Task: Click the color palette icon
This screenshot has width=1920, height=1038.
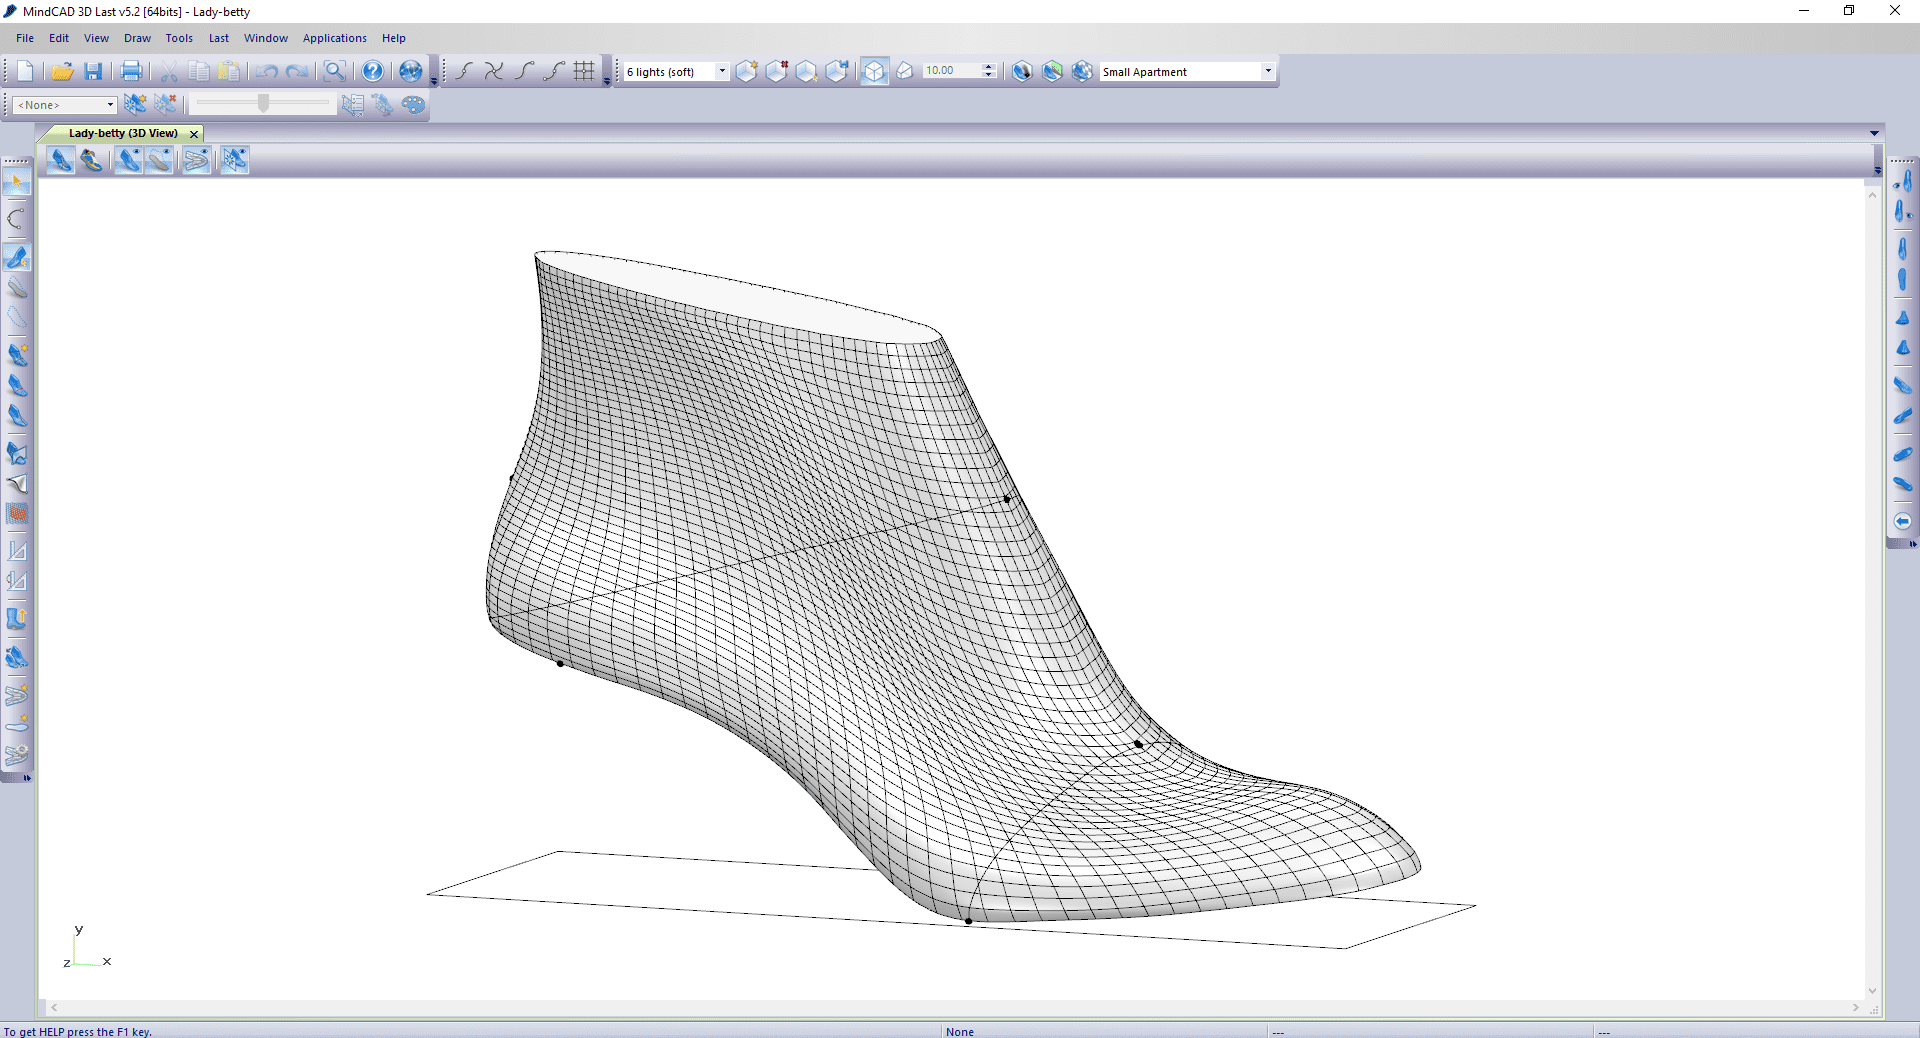Action: click(413, 105)
